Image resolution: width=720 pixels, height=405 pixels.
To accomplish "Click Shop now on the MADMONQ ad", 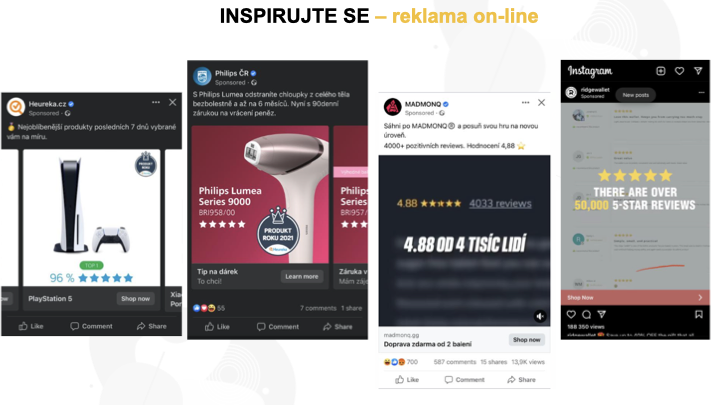I will coord(527,340).
